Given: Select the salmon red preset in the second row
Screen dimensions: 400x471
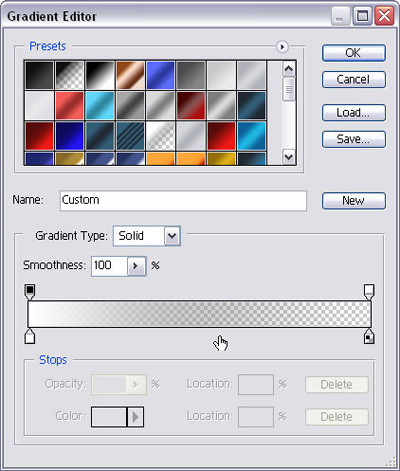Looking at the screenshot, I should click(x=70, y=106).
